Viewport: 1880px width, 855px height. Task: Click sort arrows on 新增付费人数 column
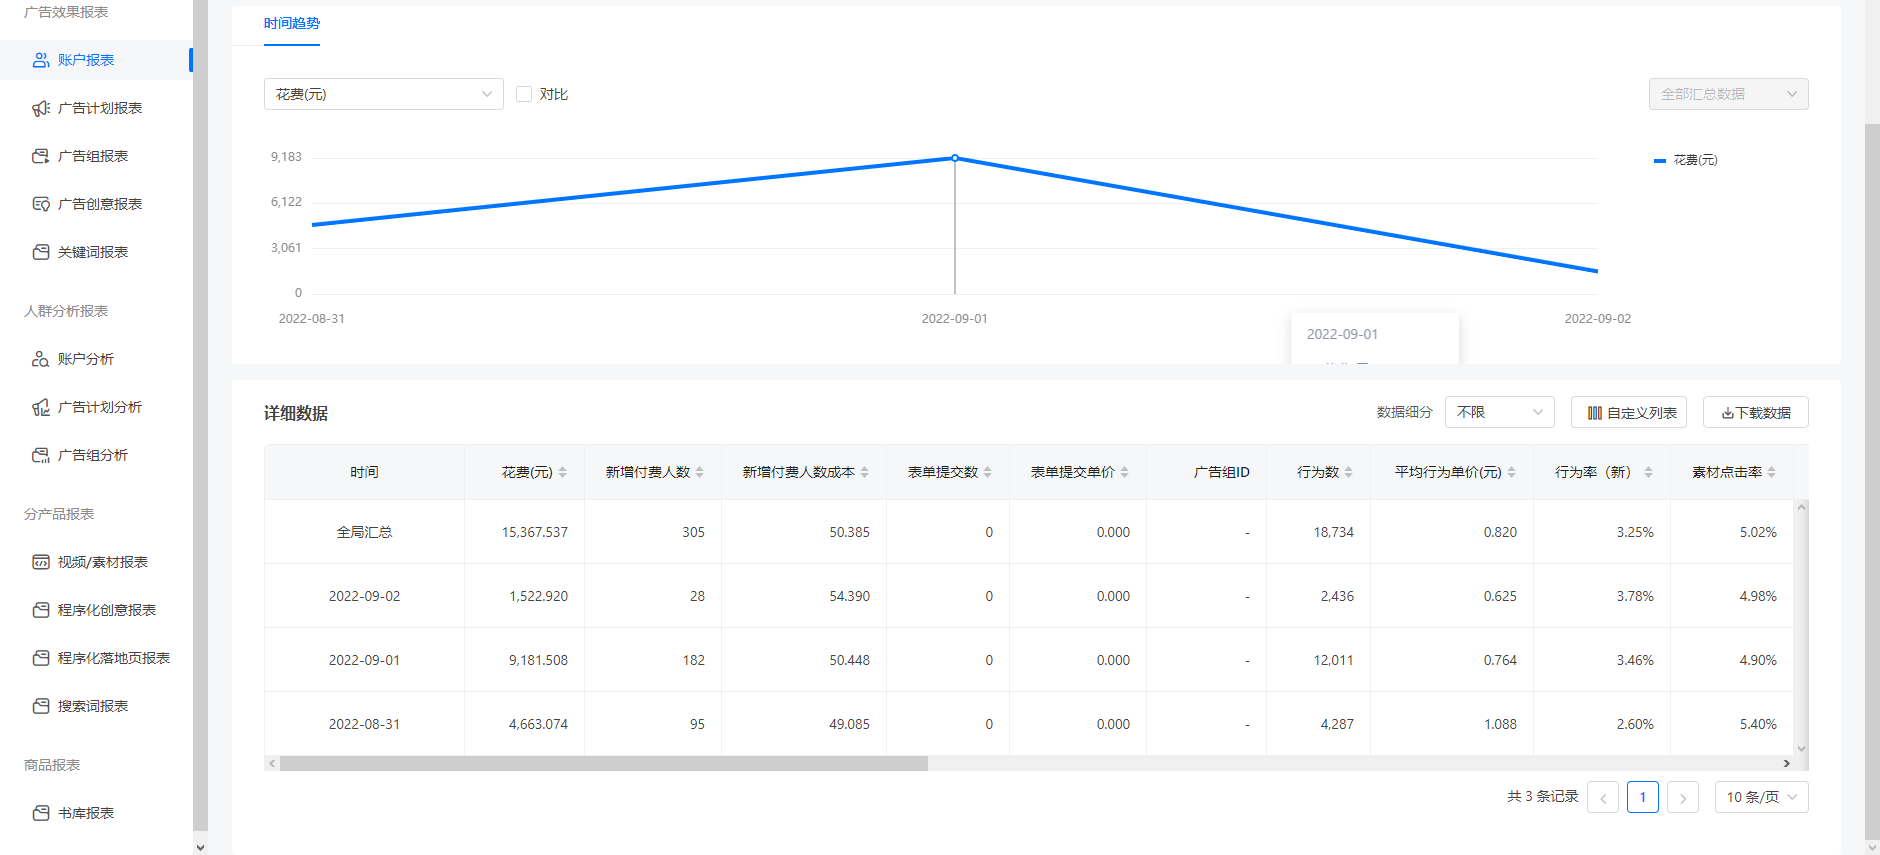click(x=700, y=472)
